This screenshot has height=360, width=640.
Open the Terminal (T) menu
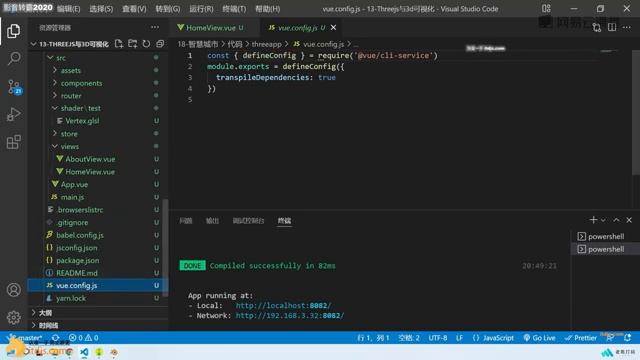point(234,9)
